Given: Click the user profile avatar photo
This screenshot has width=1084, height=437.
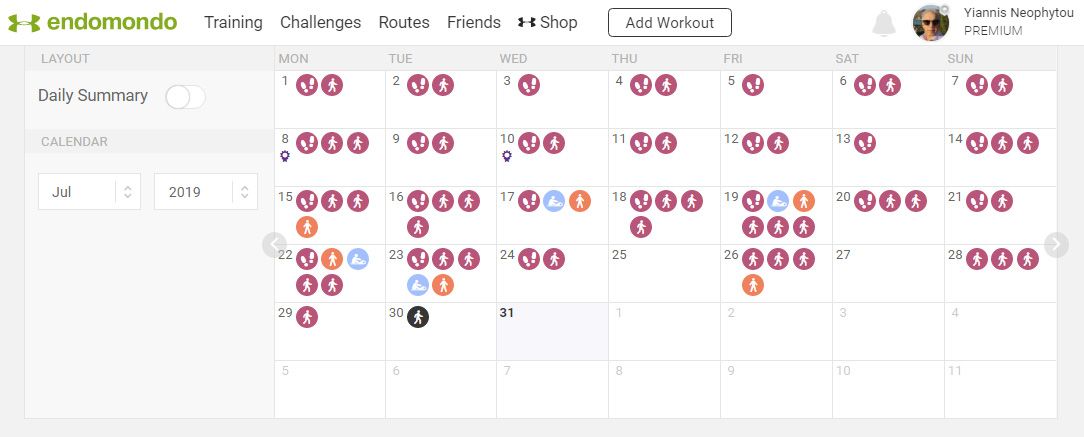Looking at the screenshot, I should (x=931, y=23).
